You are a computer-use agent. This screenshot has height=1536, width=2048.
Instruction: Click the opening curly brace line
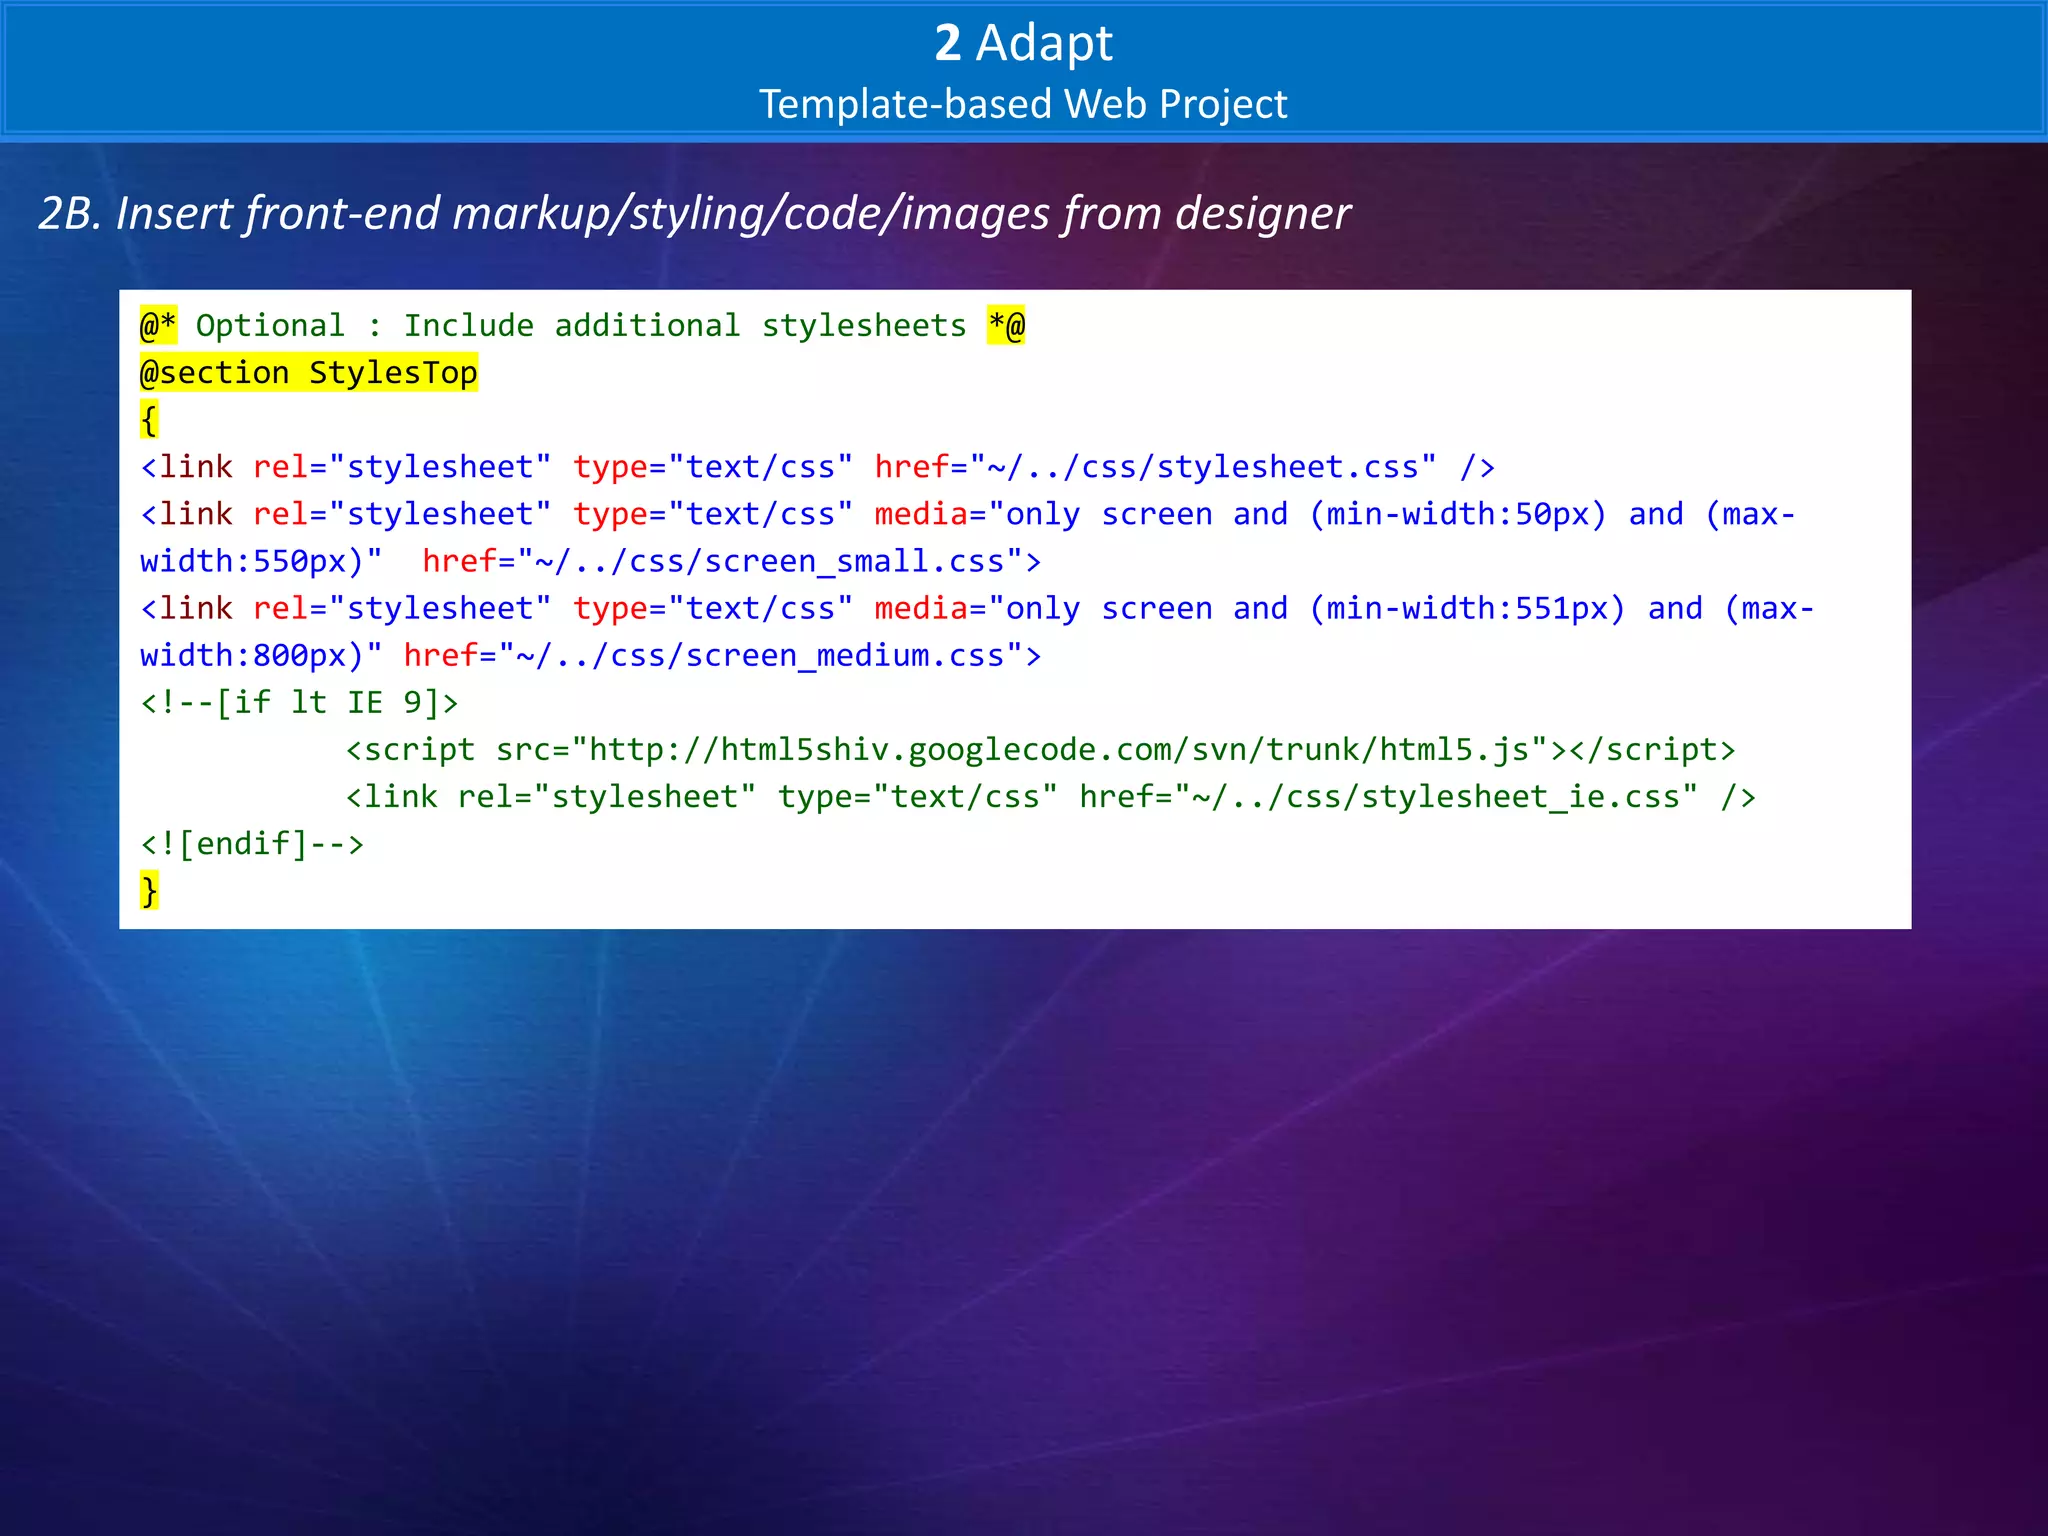[149, 420]
